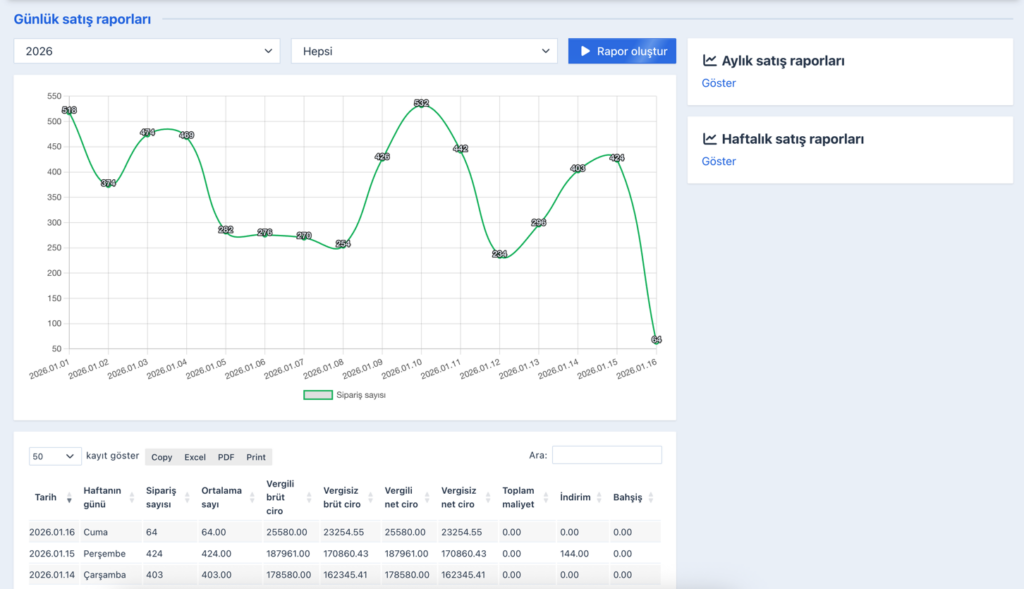
Task: Click Göster under Haftalık satış raporları
Action: click(718, 161)
